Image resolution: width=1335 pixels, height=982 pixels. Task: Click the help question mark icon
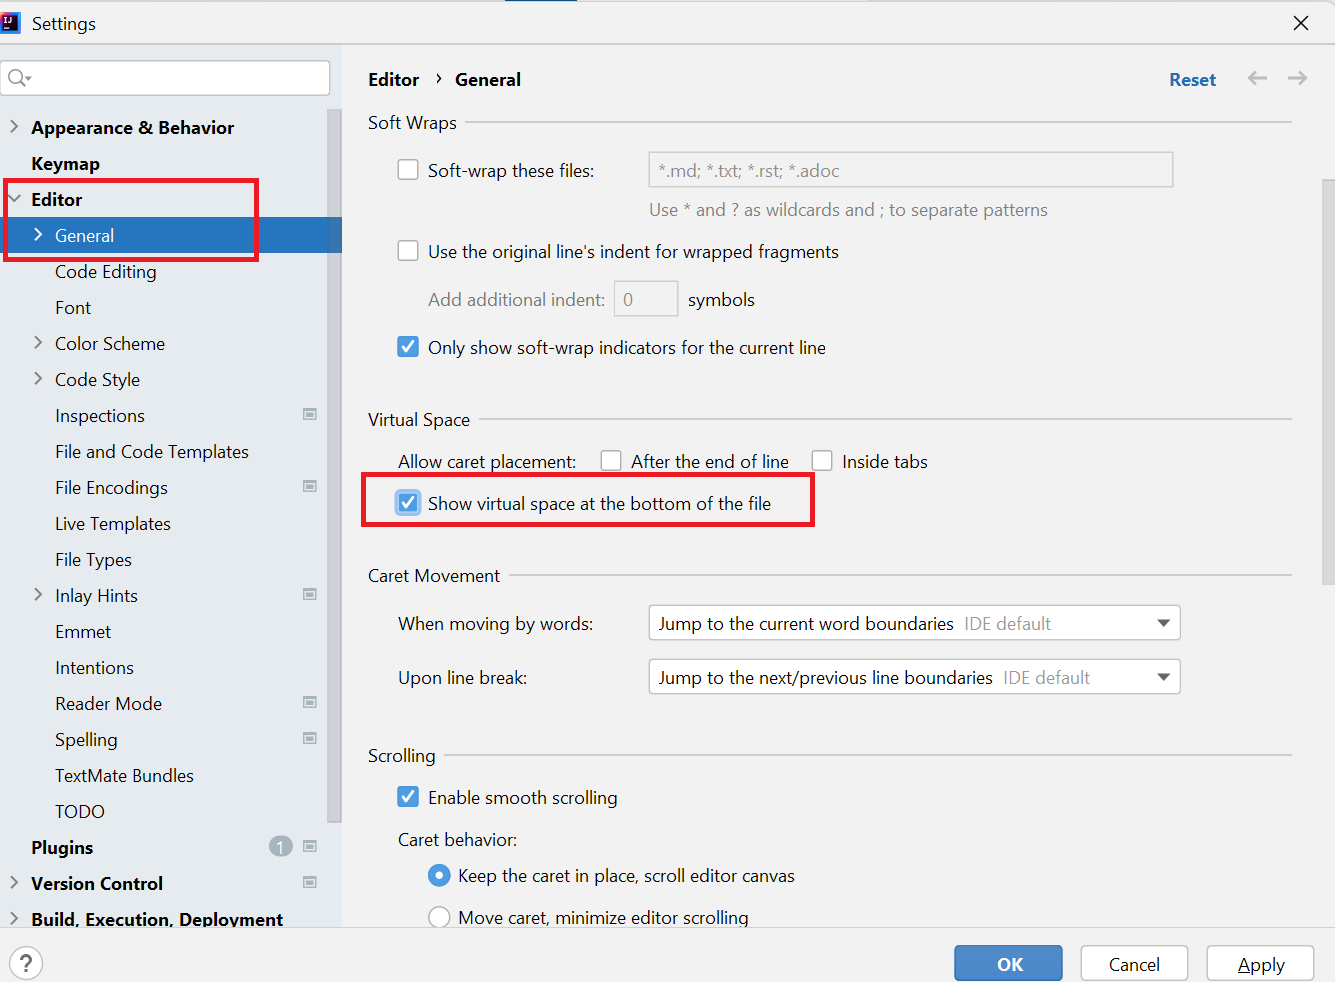(26, 964)
